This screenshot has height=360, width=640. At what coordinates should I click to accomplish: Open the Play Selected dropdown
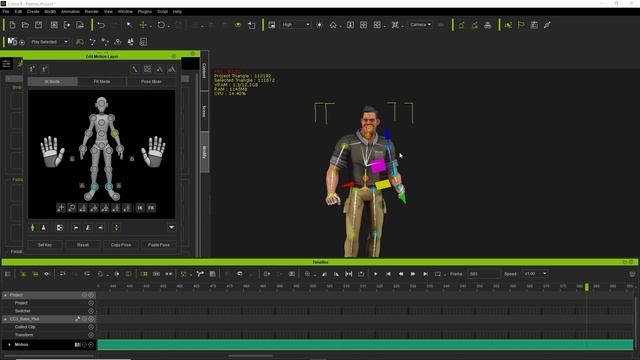[x=49, y=42]
